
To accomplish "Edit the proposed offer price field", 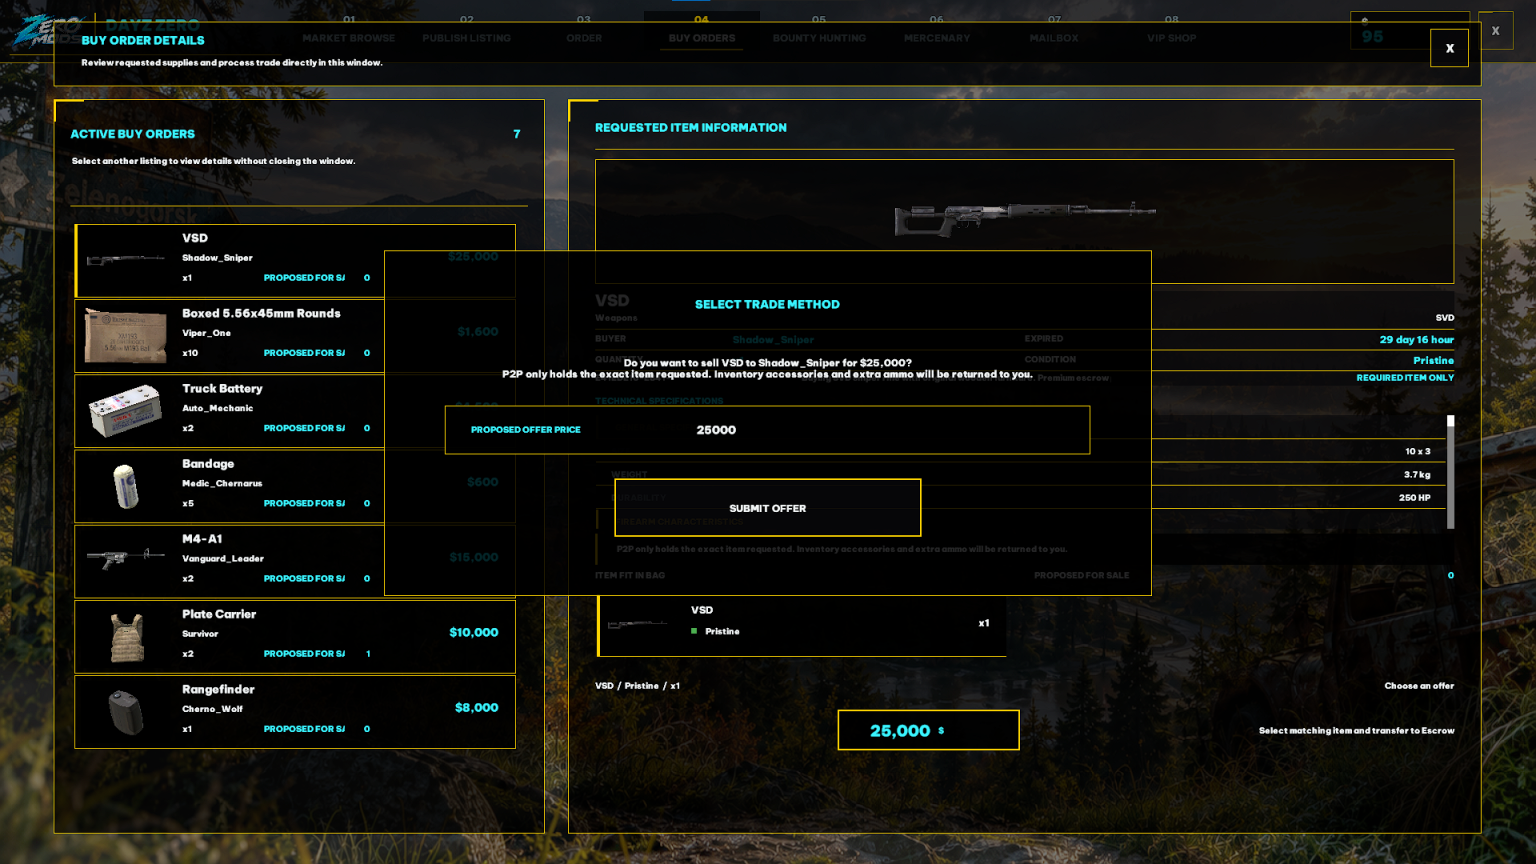I will click(767, 430).
